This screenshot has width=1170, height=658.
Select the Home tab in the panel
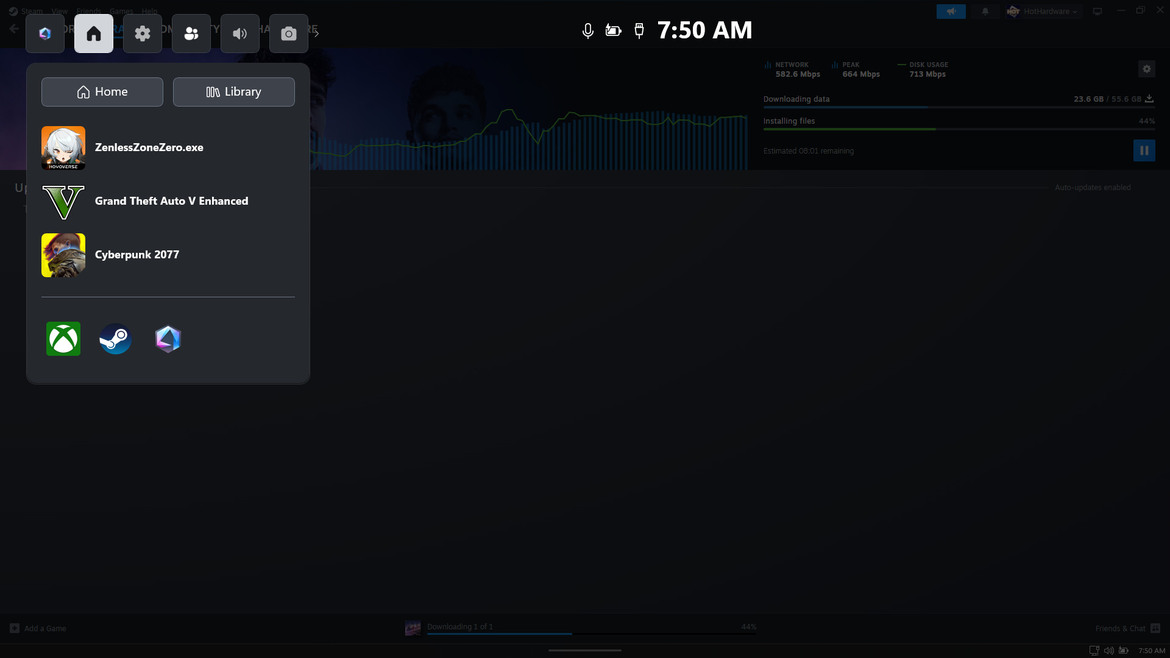coord(102,92)
